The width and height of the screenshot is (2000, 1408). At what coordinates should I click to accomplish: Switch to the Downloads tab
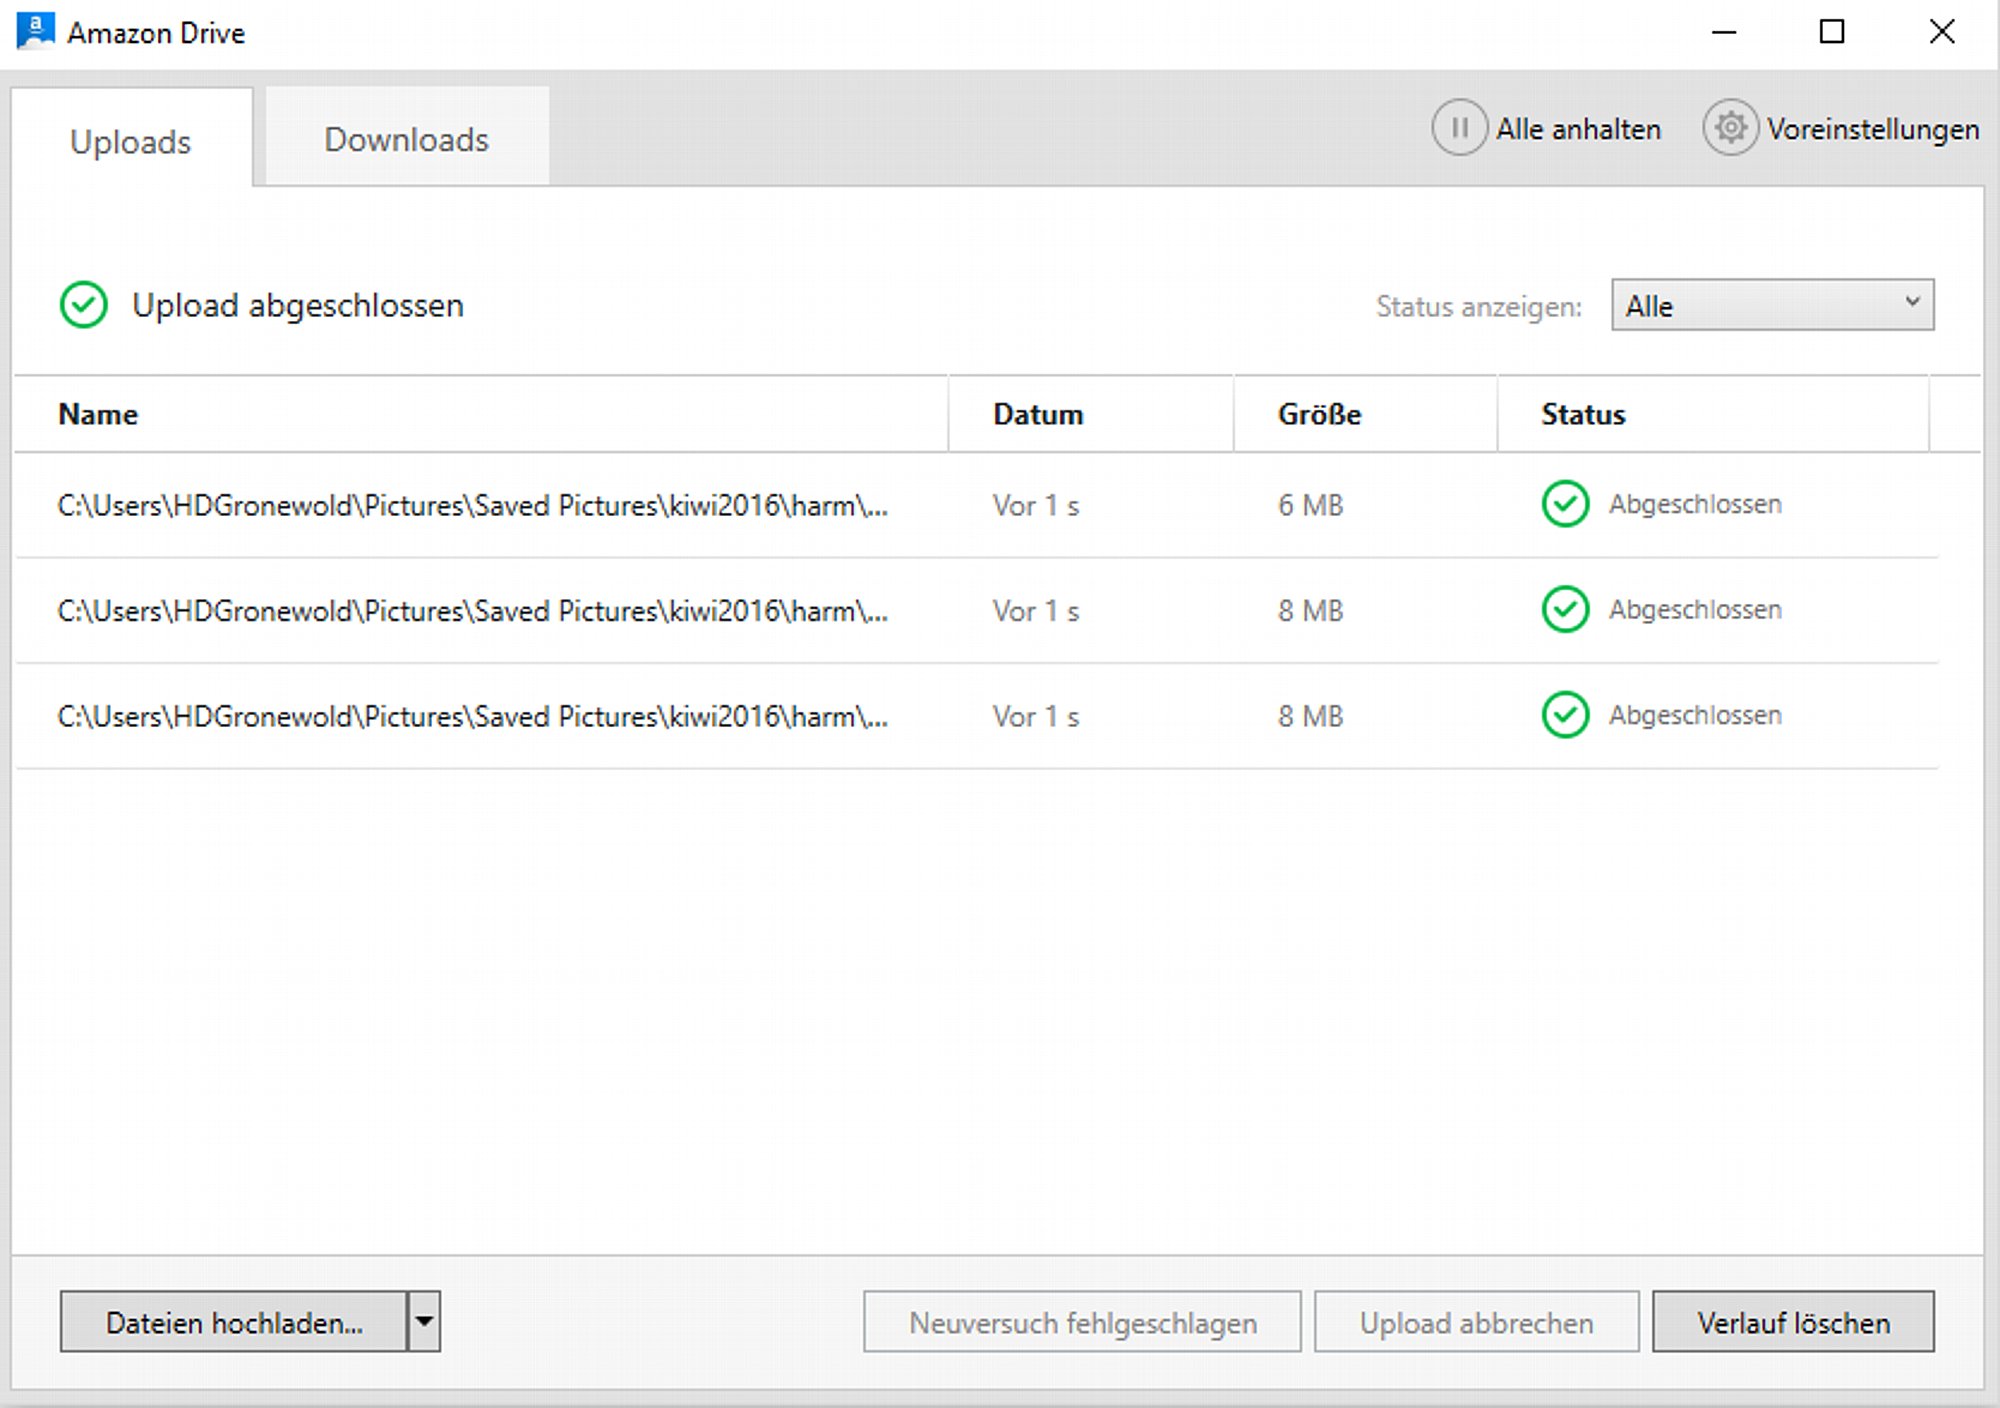407,136
